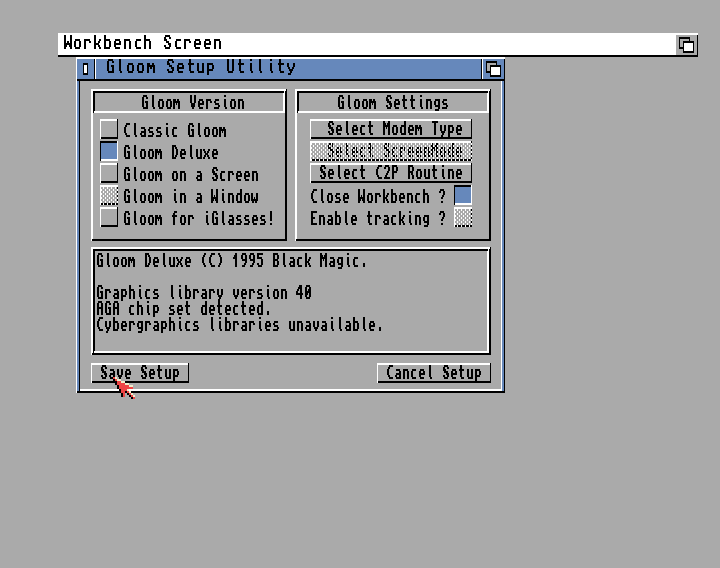Click the Gloom Settings panel header
720x568 pixels.
click(x=392, y=103)
